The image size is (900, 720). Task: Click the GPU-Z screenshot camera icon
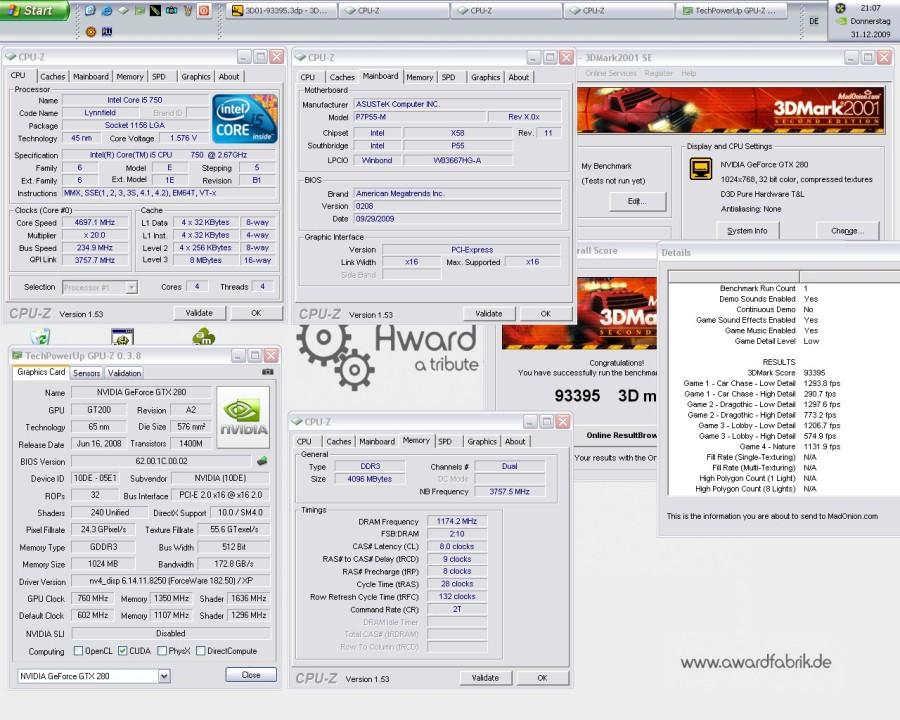[267, 372]
